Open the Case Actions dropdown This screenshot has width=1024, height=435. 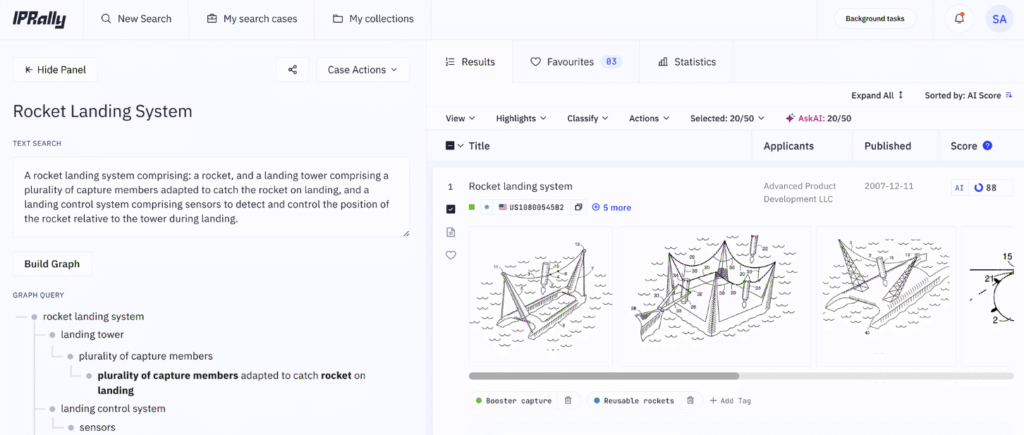(362, 70)
